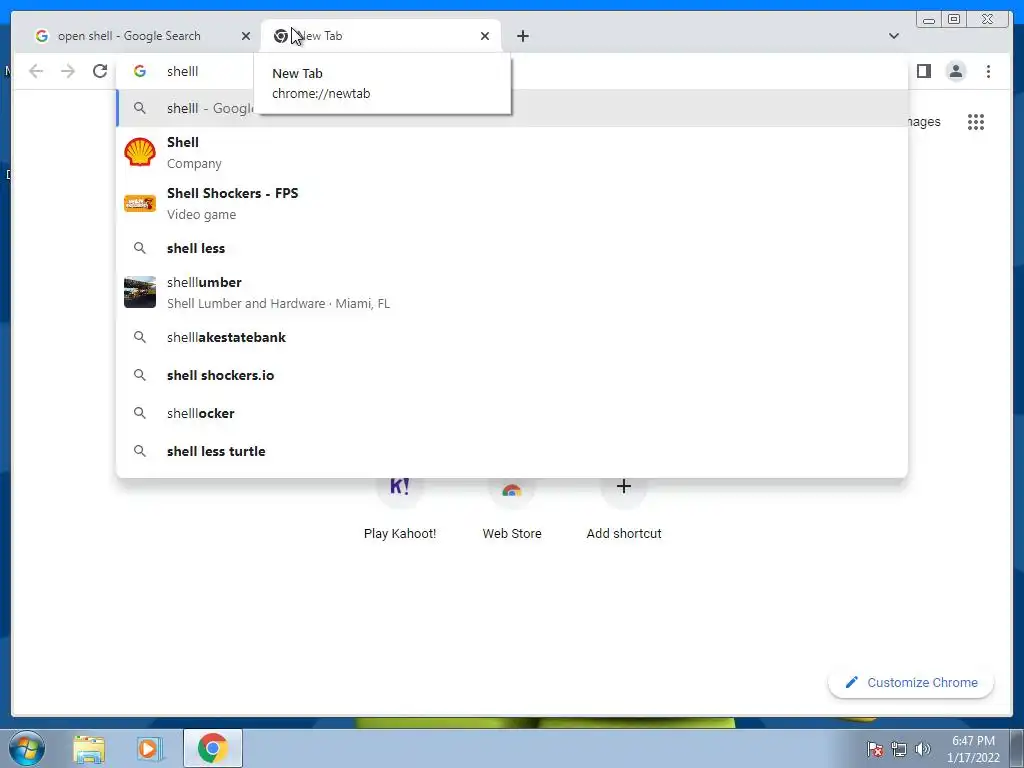Select the shelllocker suggestion
Viewport: 1024px width, 768px height.
click(x=512, y=413)
